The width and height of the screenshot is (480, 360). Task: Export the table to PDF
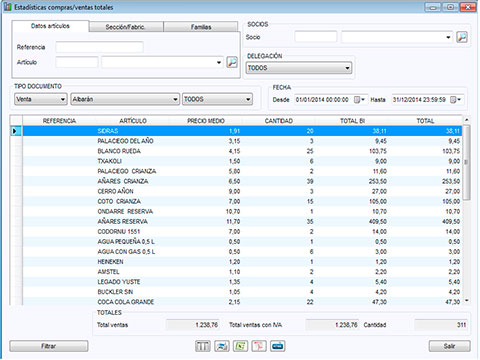pyautogui.click(x=259, y=346)
